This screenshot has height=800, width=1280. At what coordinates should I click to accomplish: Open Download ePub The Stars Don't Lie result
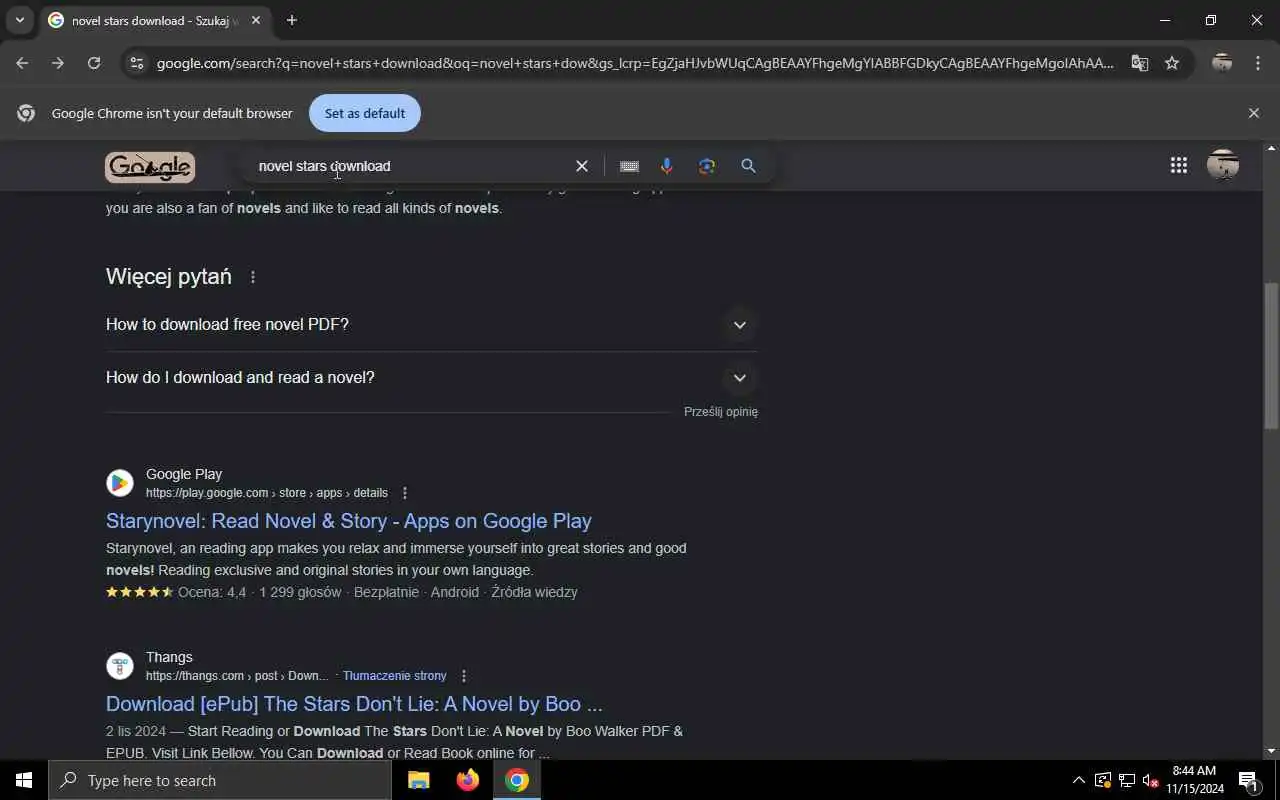[354, 704]
